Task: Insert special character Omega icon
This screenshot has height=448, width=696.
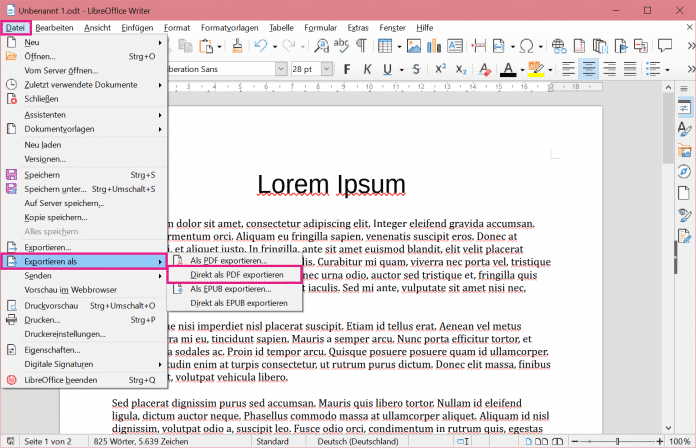Action: (x=526, y=46)
